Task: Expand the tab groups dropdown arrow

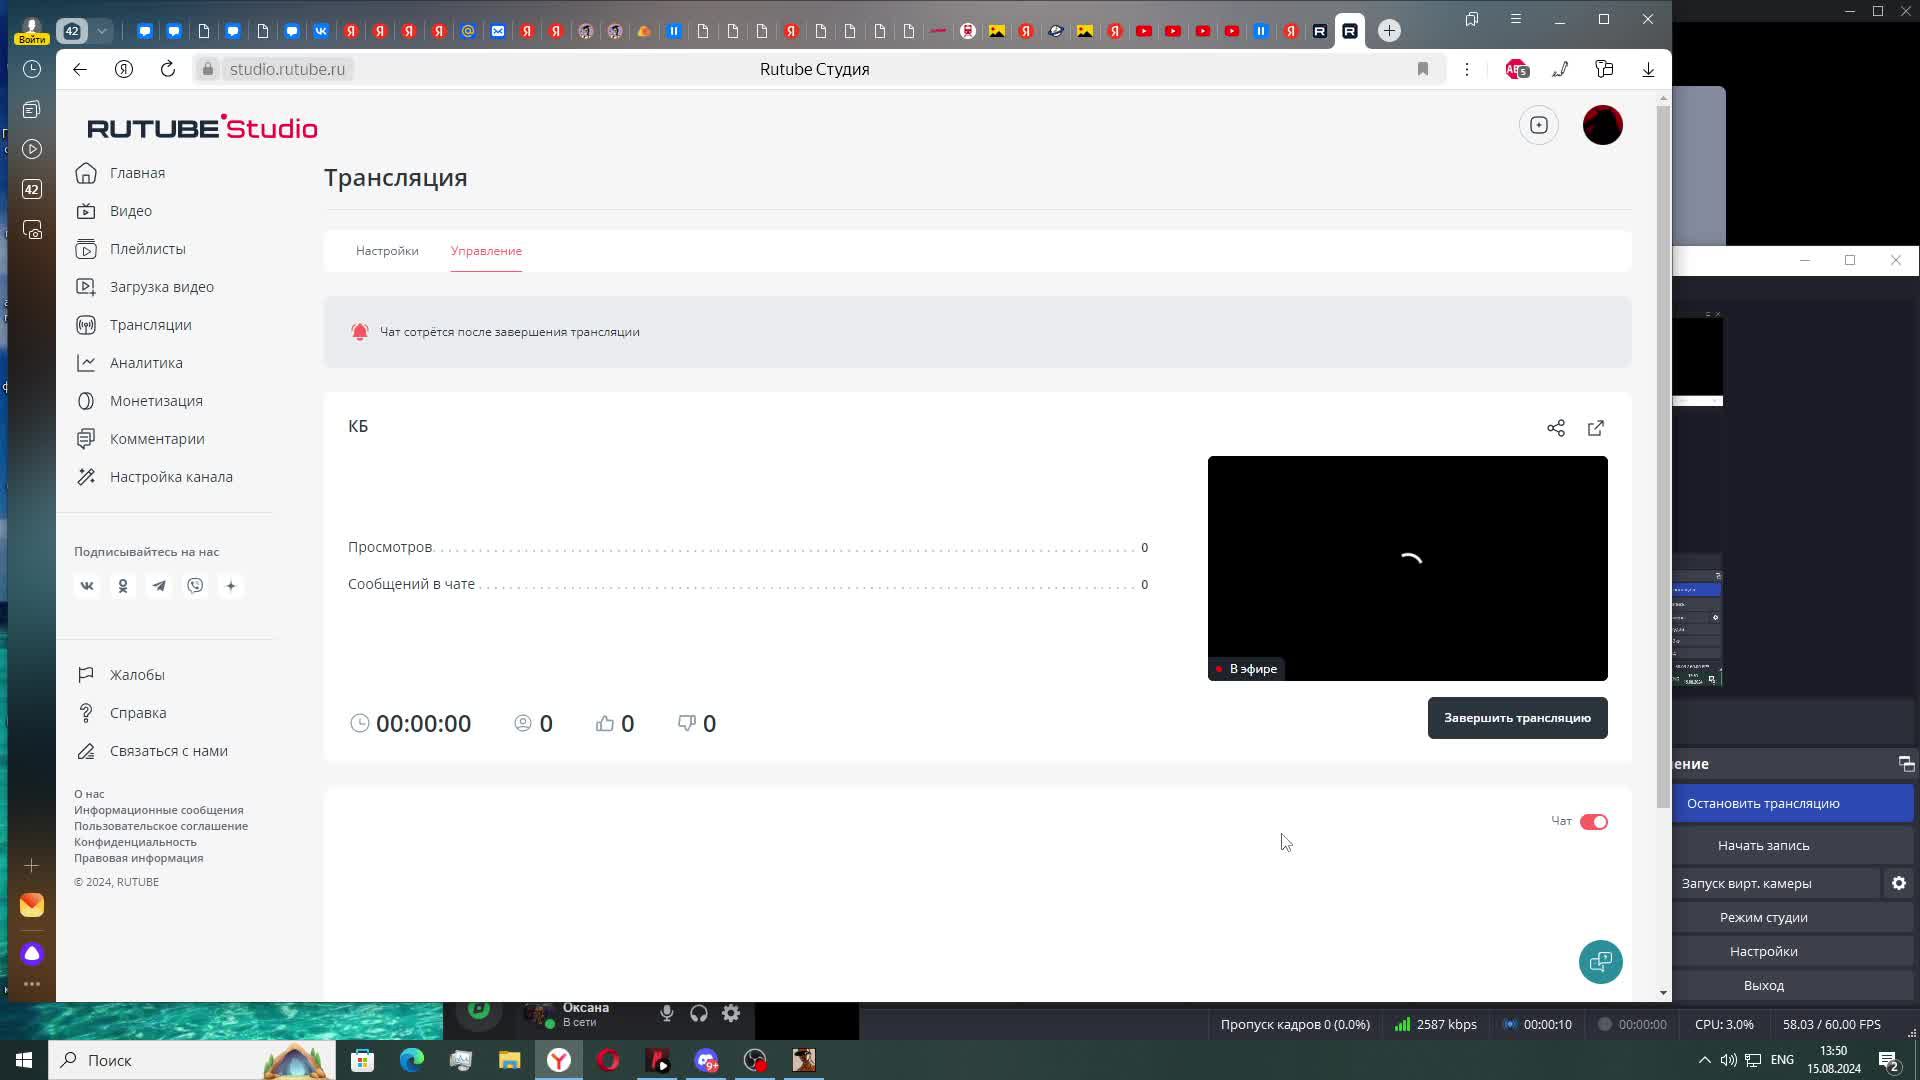Action: click(102, 31)
